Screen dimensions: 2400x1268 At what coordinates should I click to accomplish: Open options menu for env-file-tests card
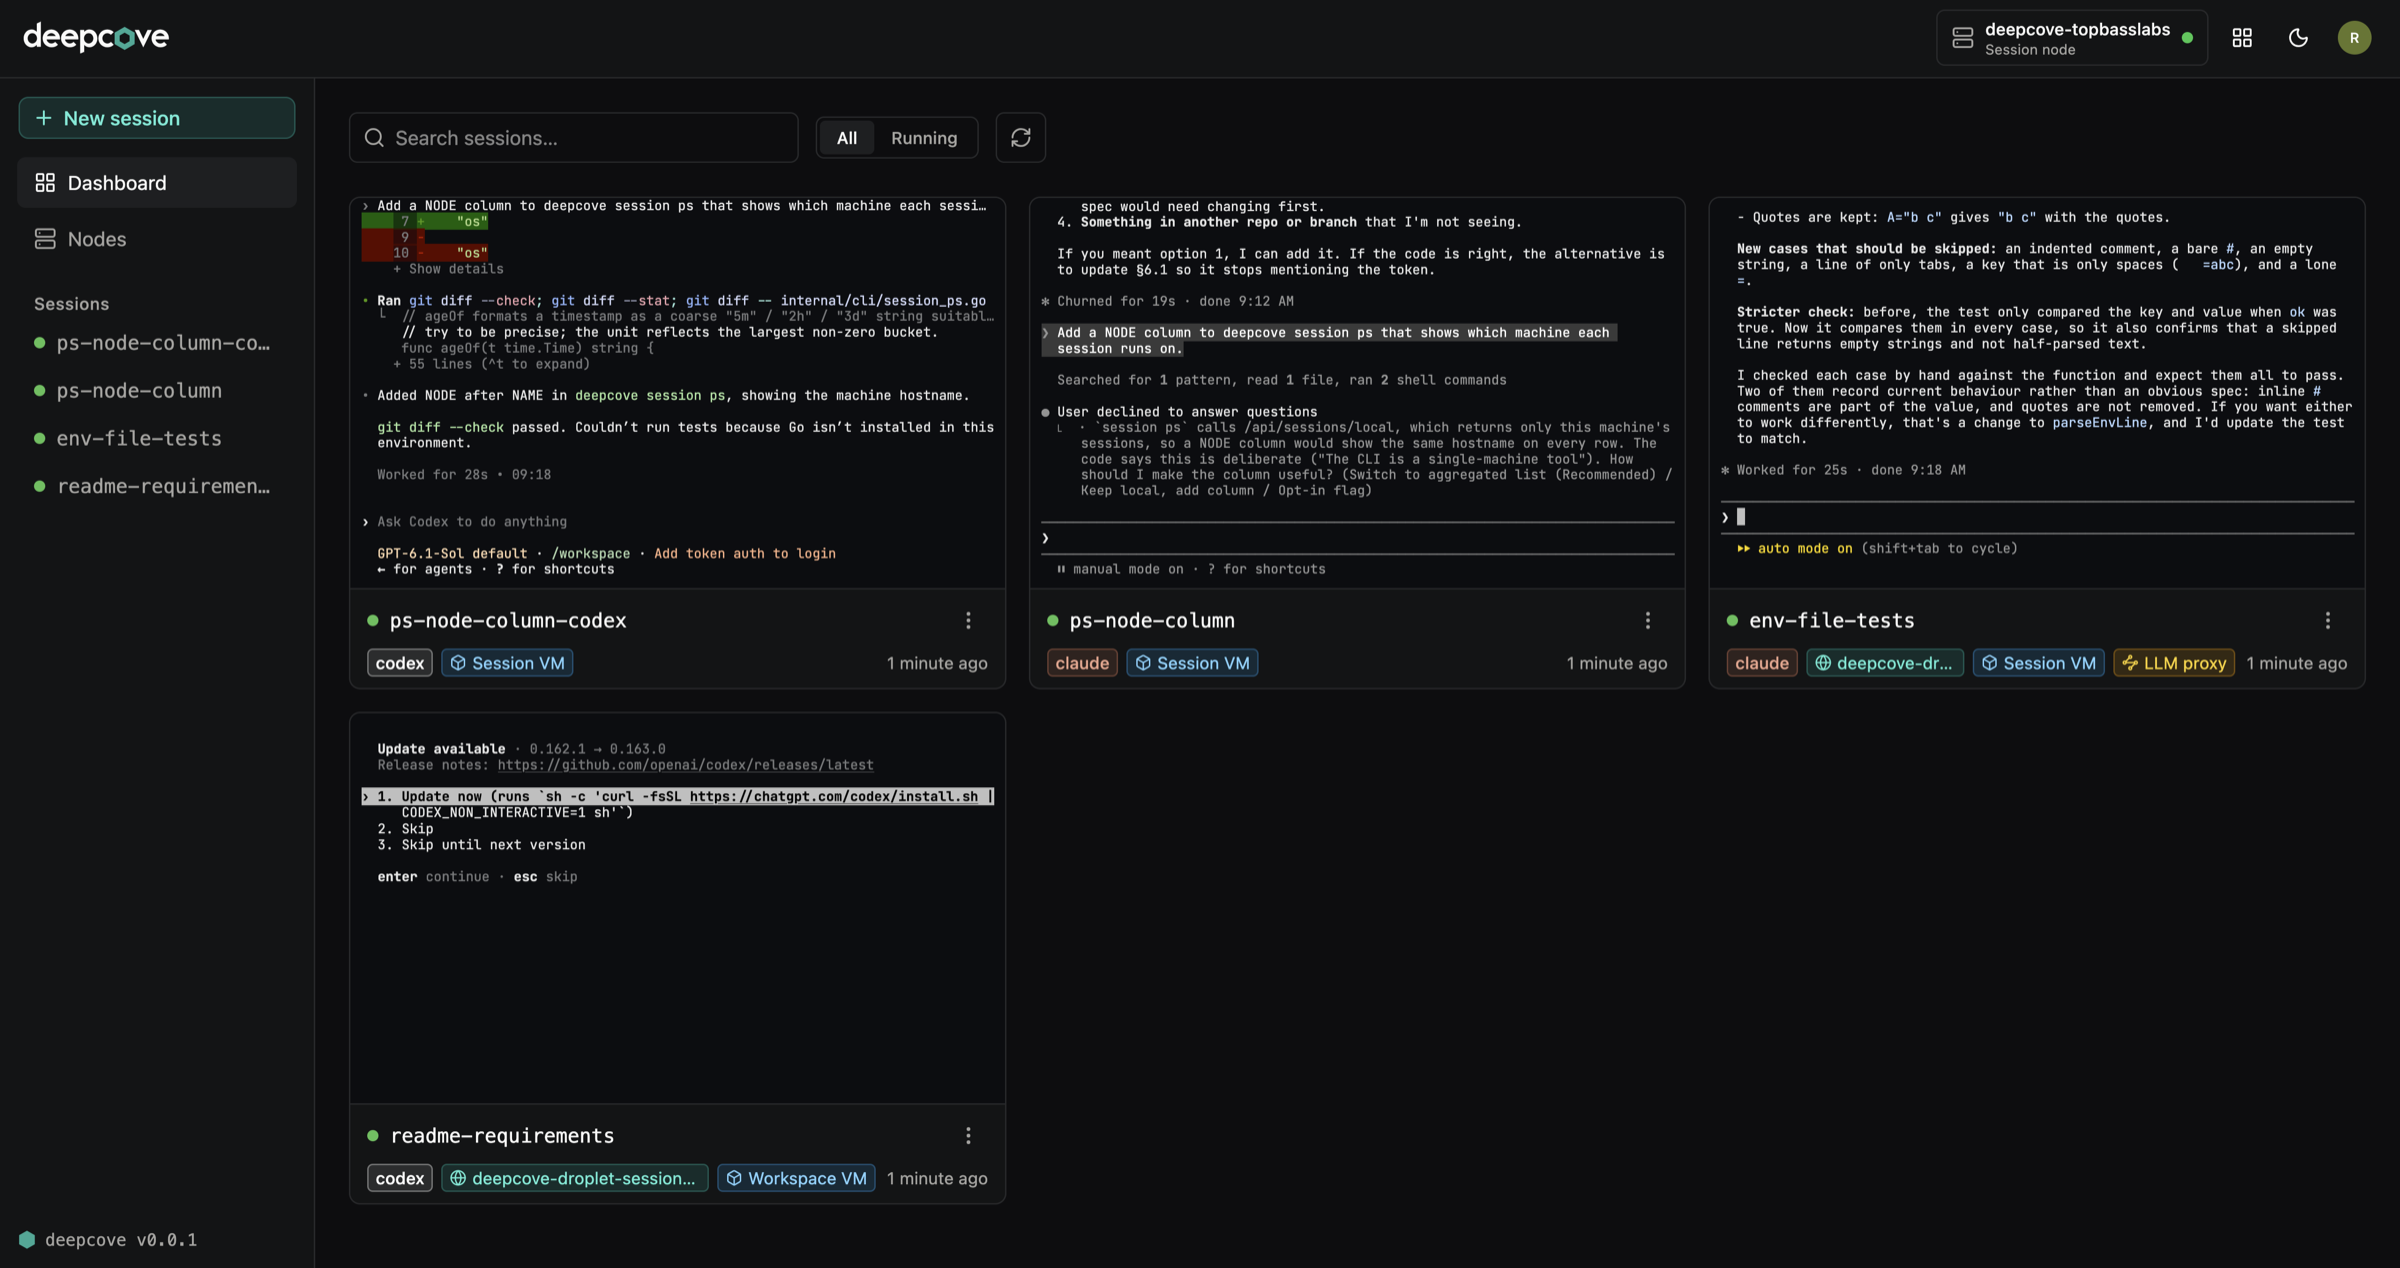pos(2328,620)
